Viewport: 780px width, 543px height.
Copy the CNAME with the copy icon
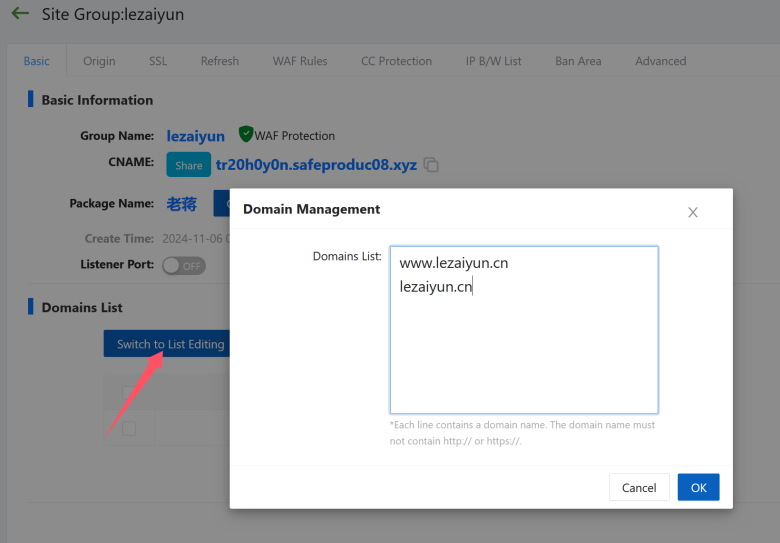pos(431,165)
